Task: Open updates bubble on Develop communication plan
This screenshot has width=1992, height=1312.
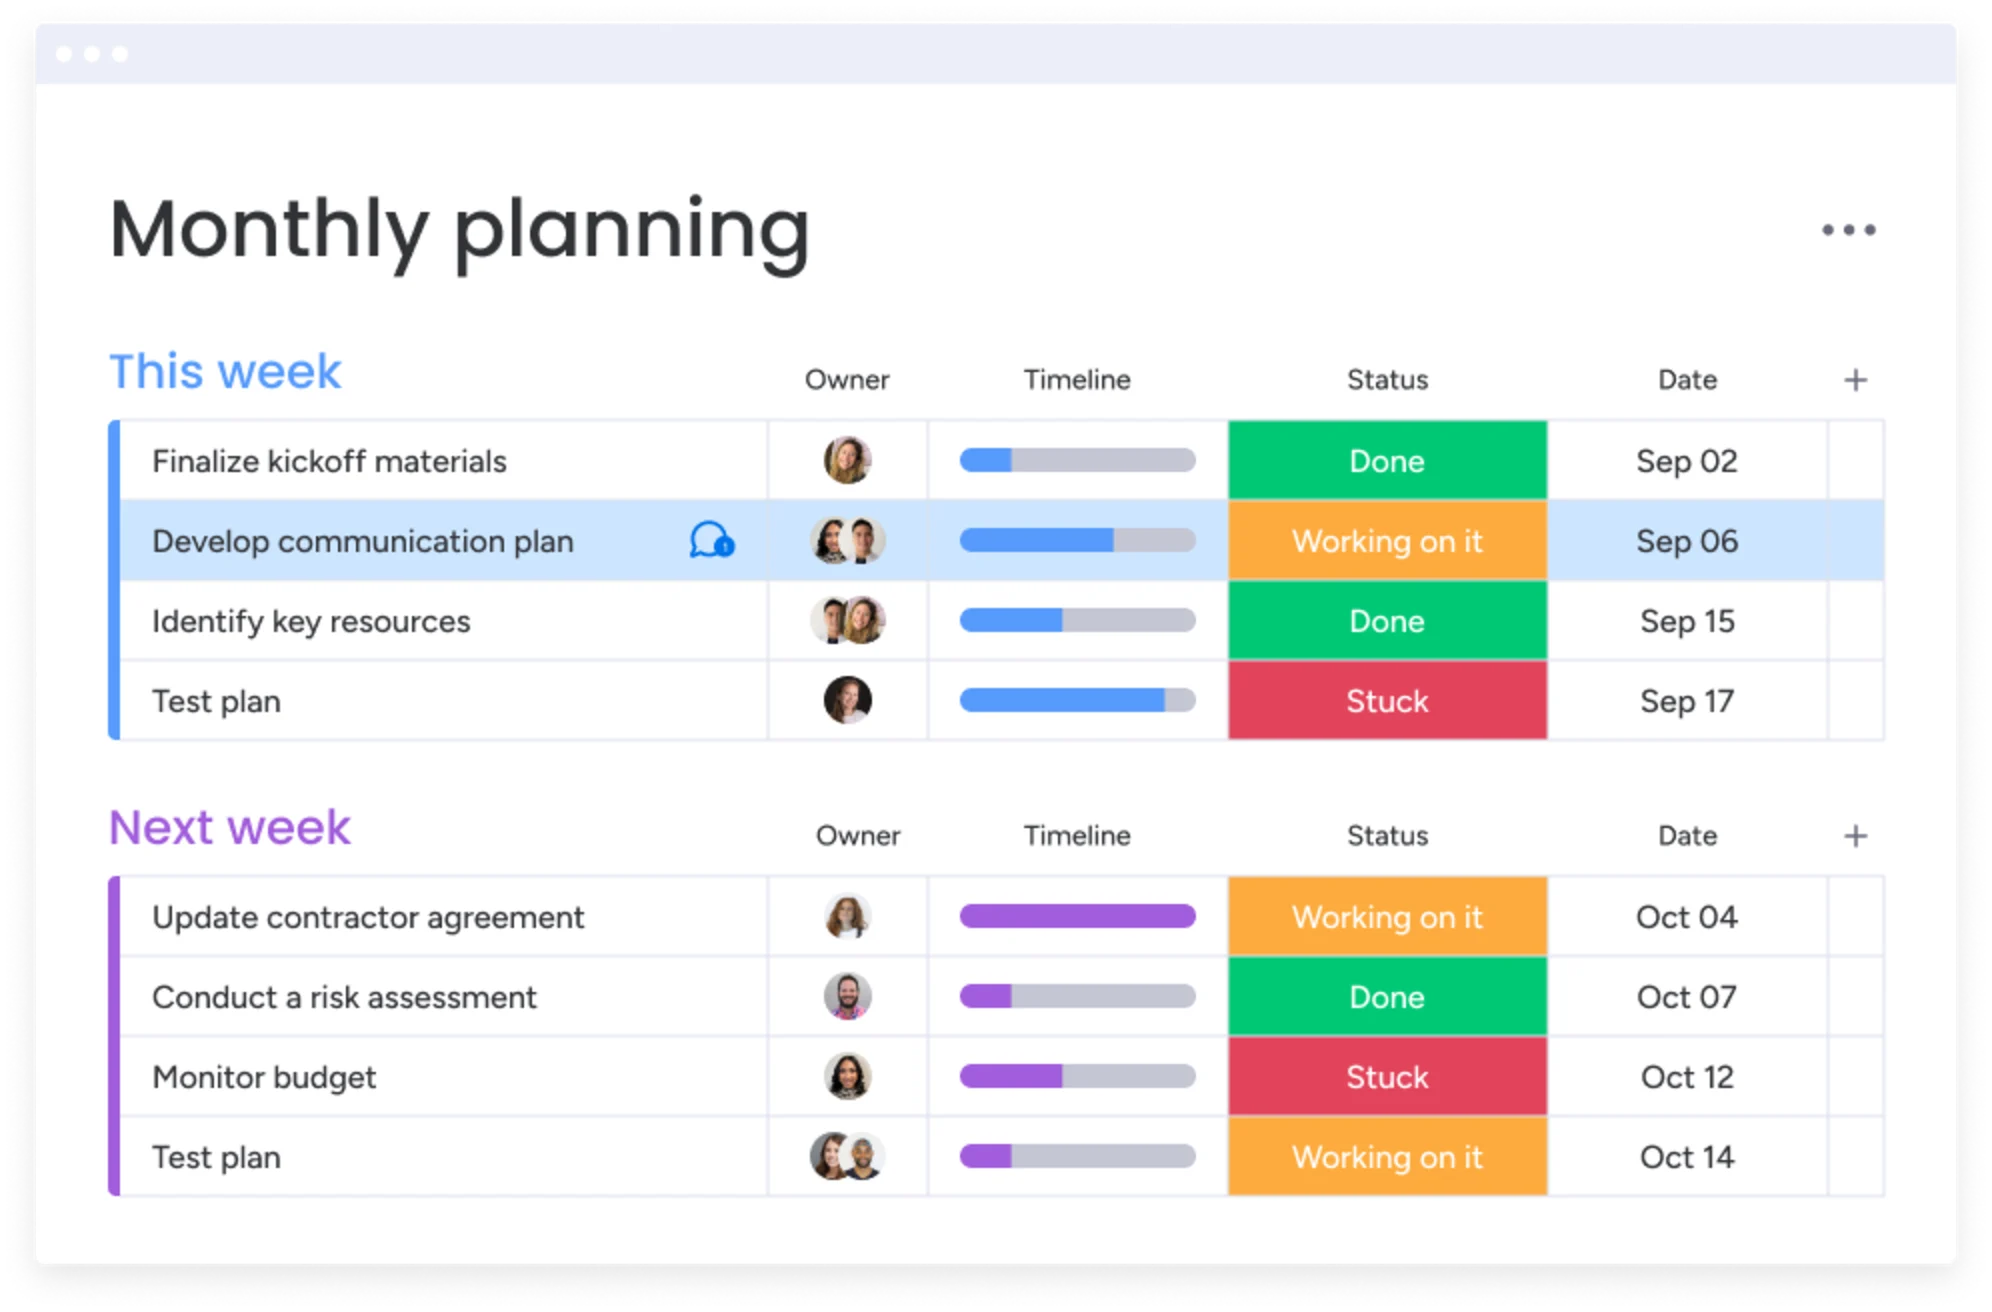Action: [712, 540]
